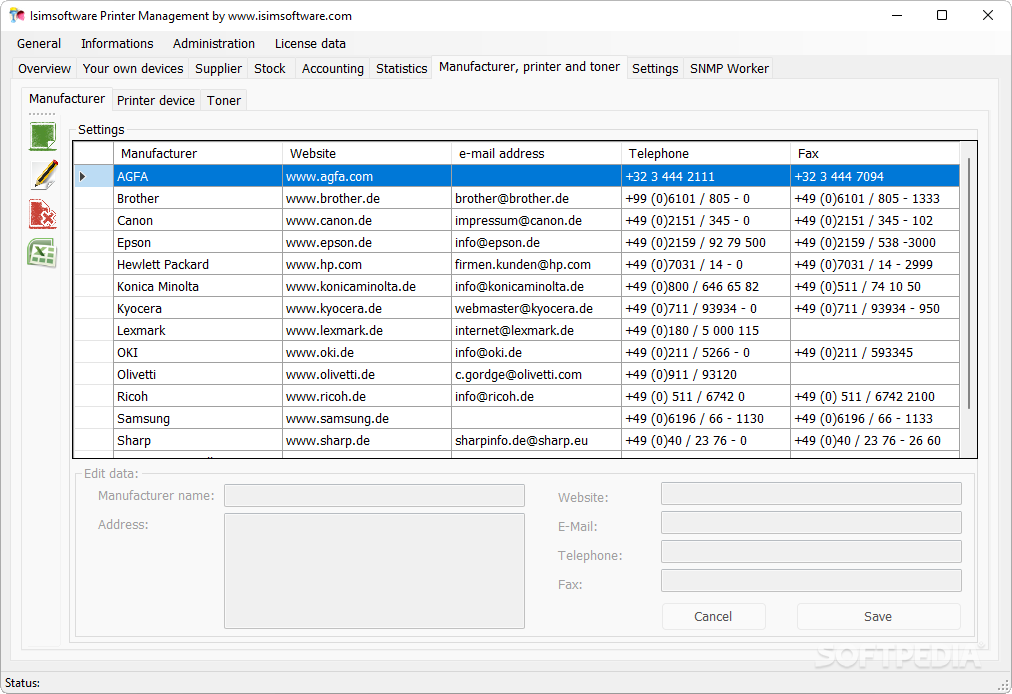This screenshot has width=1012, height=694.
Task: Select Manufacturer, printer and toner tab
Action: click(529, 67)
